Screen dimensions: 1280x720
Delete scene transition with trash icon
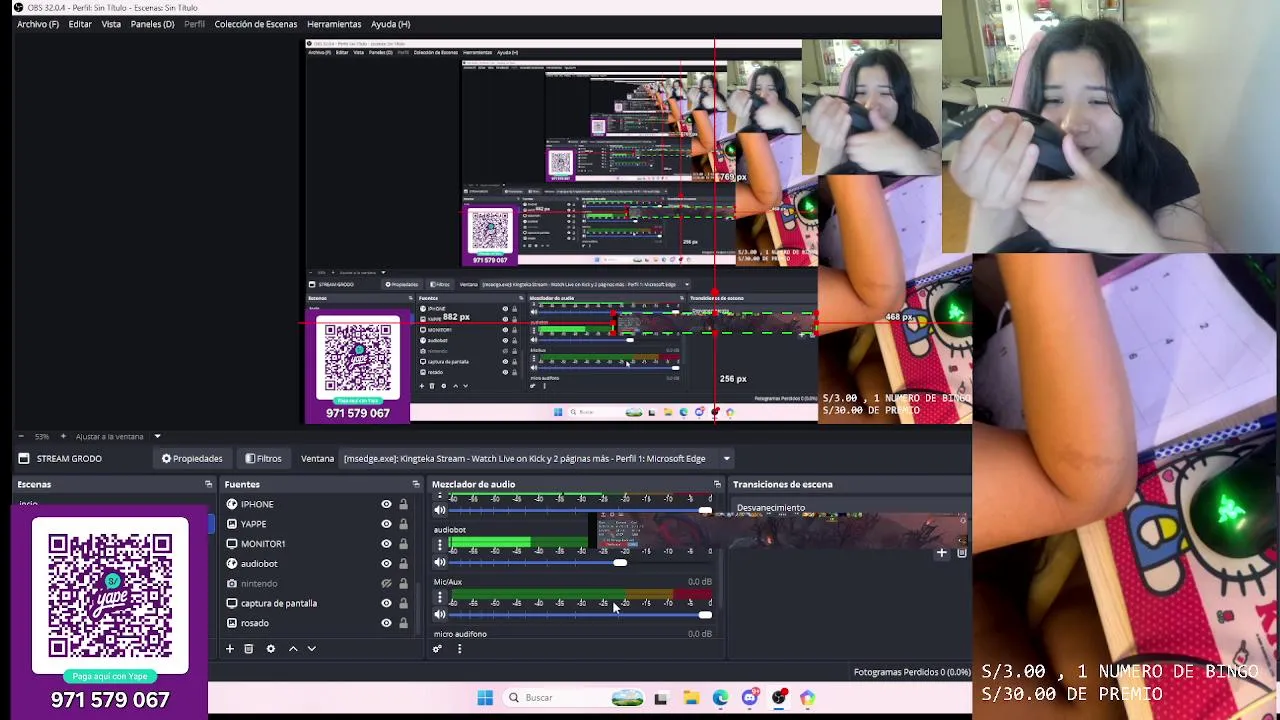click(x=961, y=552)
